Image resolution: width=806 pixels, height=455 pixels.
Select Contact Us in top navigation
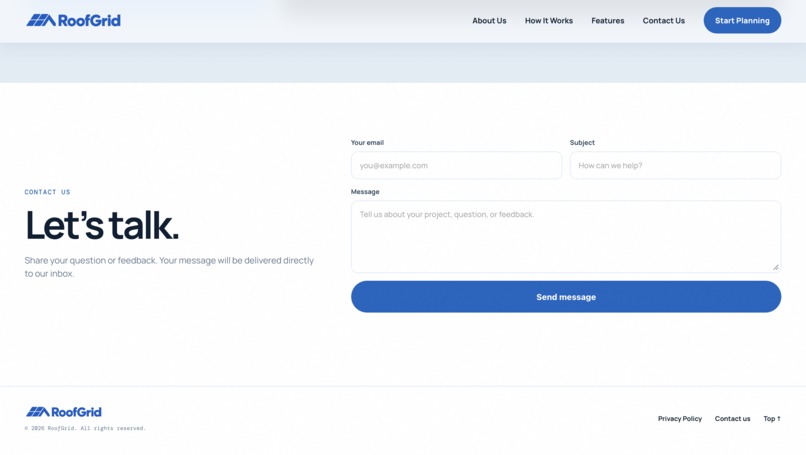[664, 21]
